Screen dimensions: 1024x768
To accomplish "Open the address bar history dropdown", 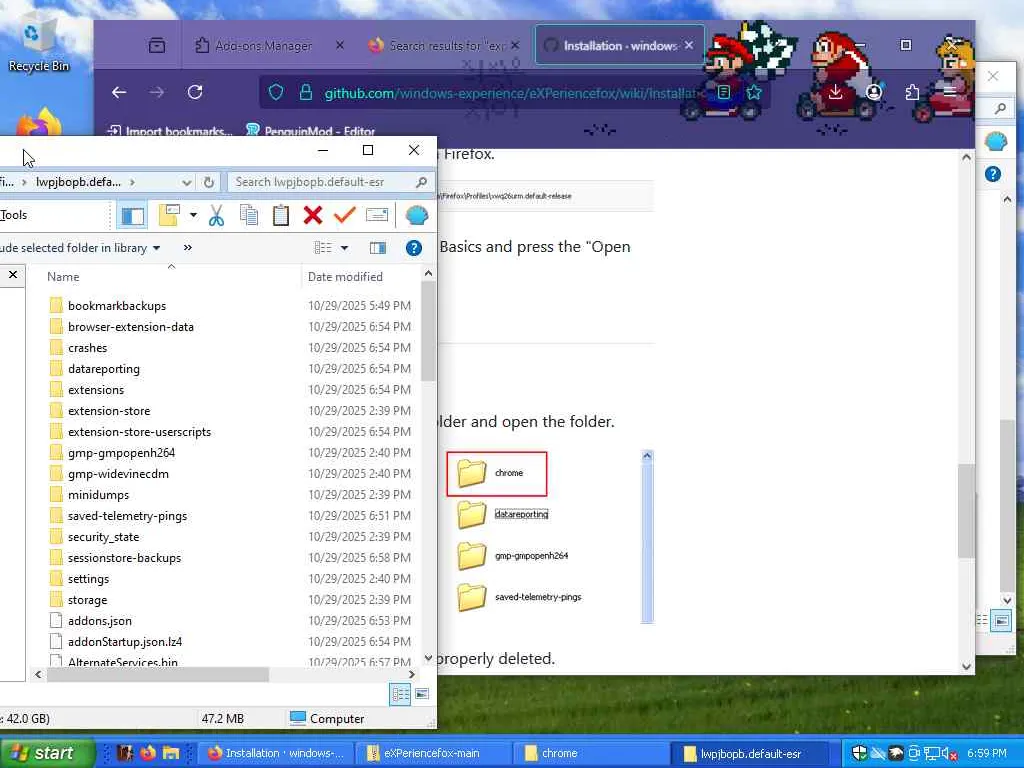I will pos(186,182).
